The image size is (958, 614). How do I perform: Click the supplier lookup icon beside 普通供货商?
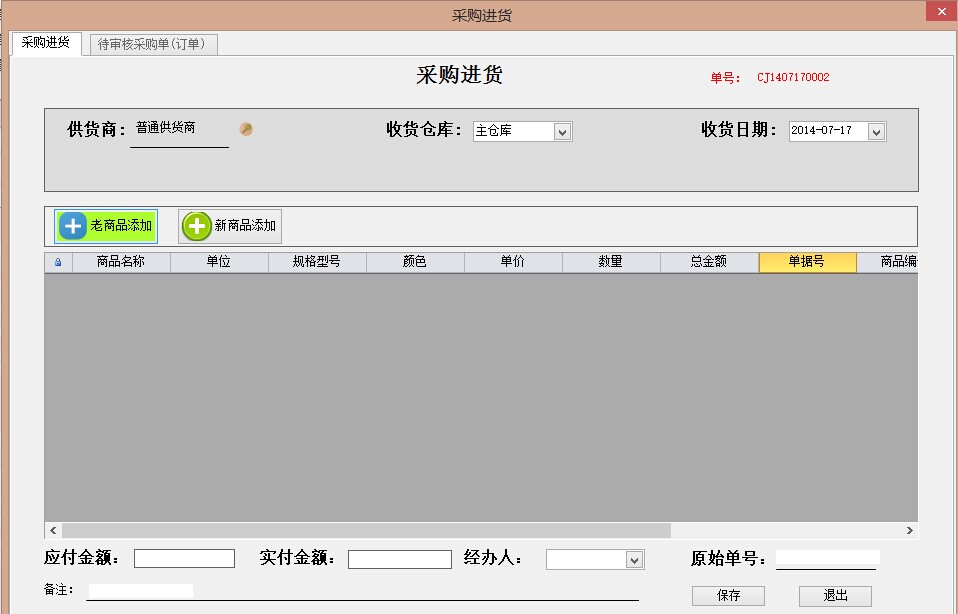click(246, 129)
